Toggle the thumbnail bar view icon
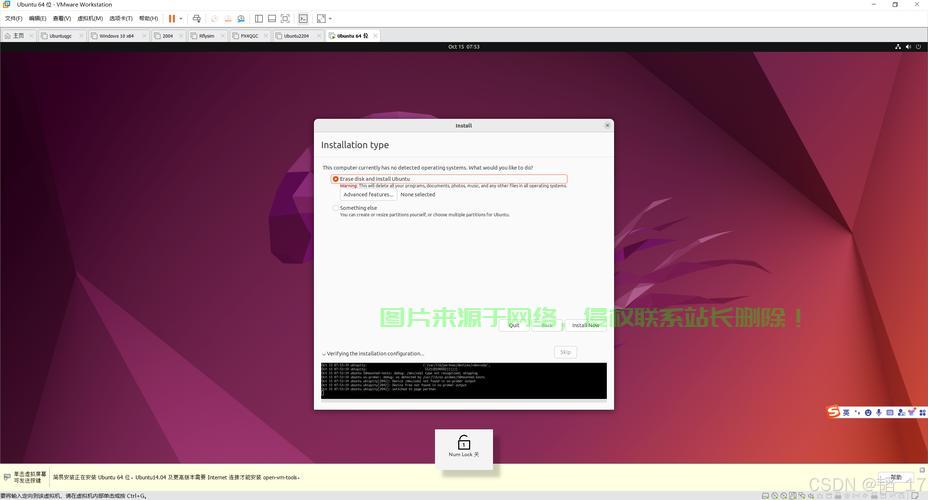 (x=272, y=19)
